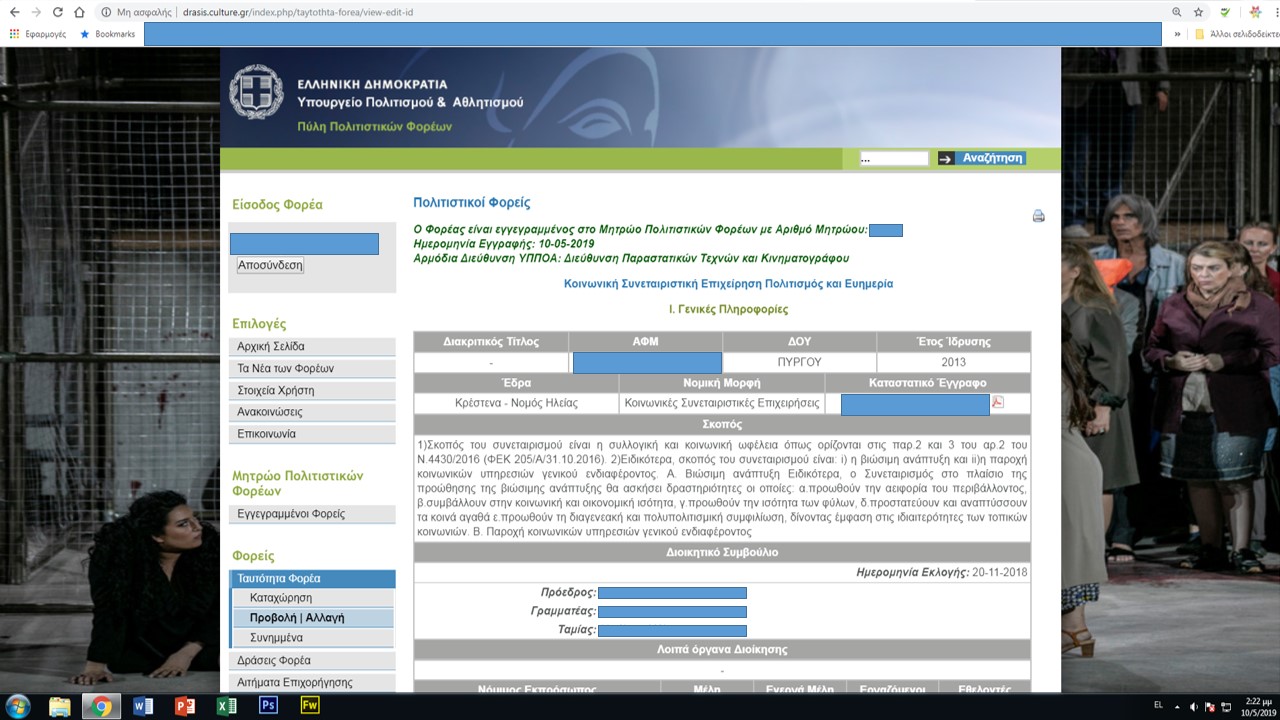
Task: Bookmark this page with the star icon
Action: point(1198,12)
